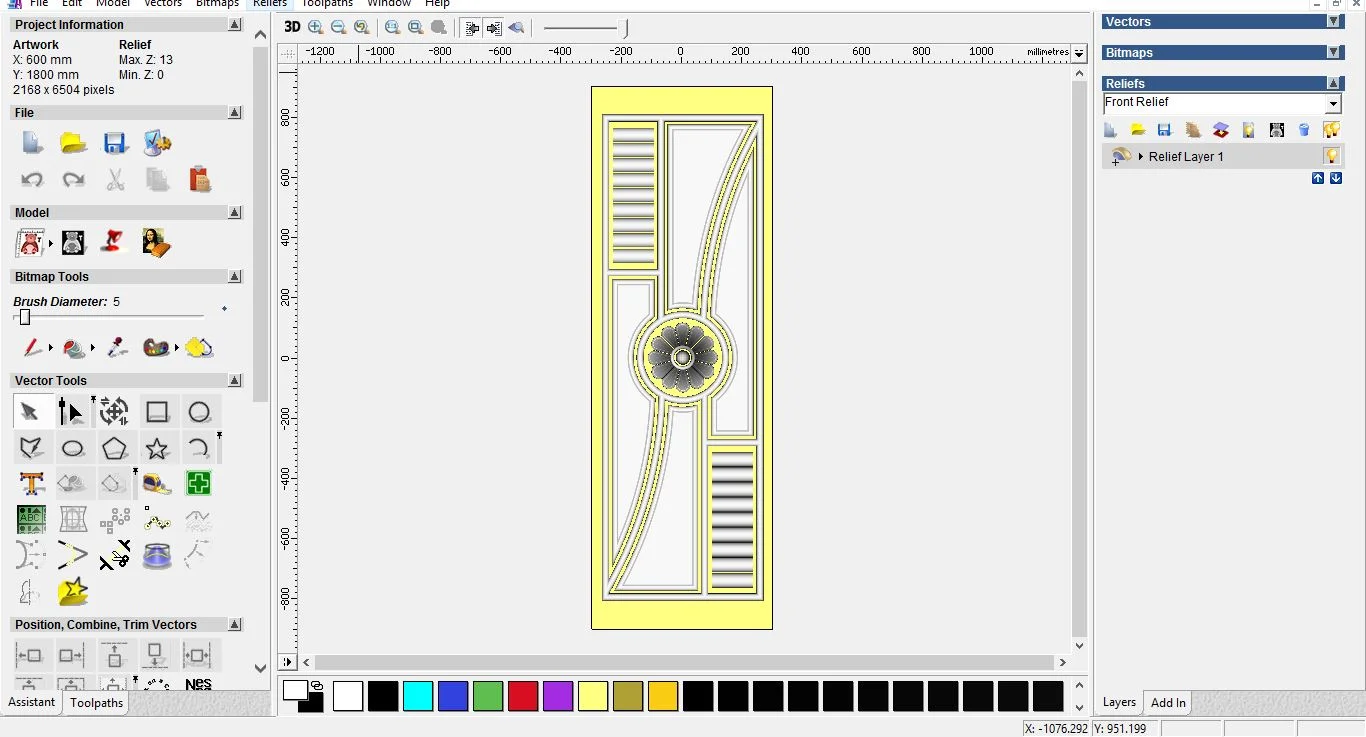
Task: Expand the Vectors panel
Action: click(x=1333, y=22)
